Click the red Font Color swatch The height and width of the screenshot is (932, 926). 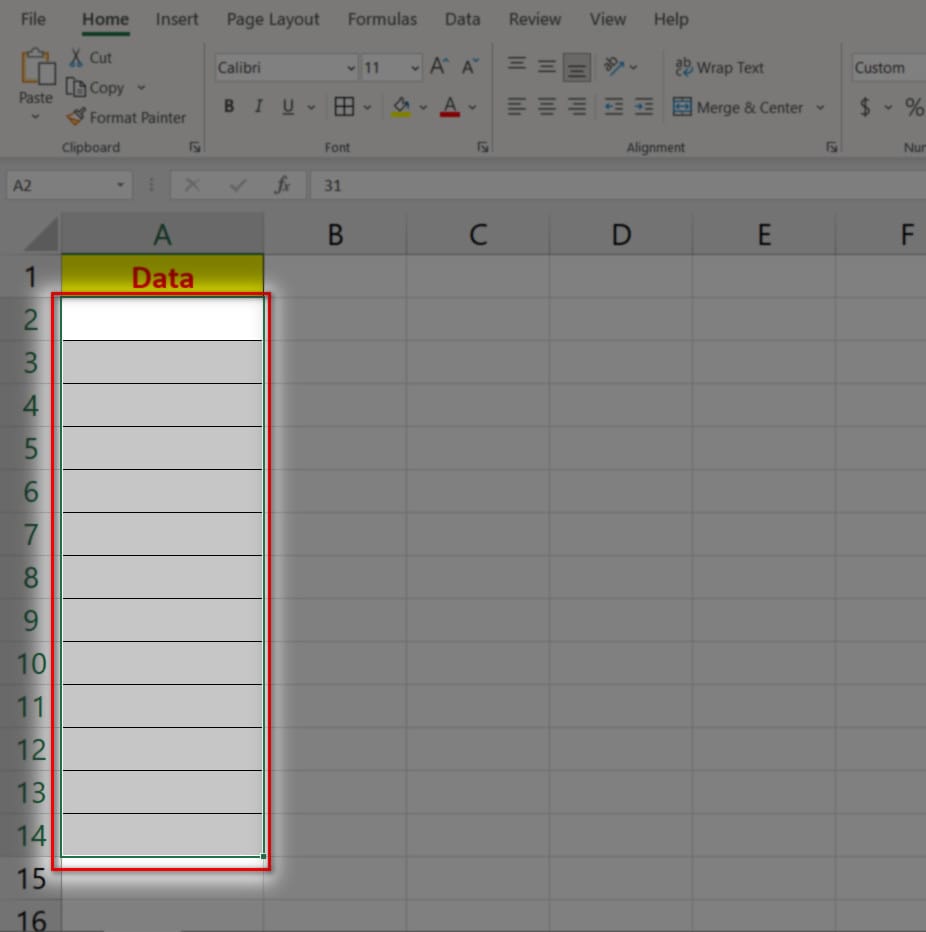449,107
